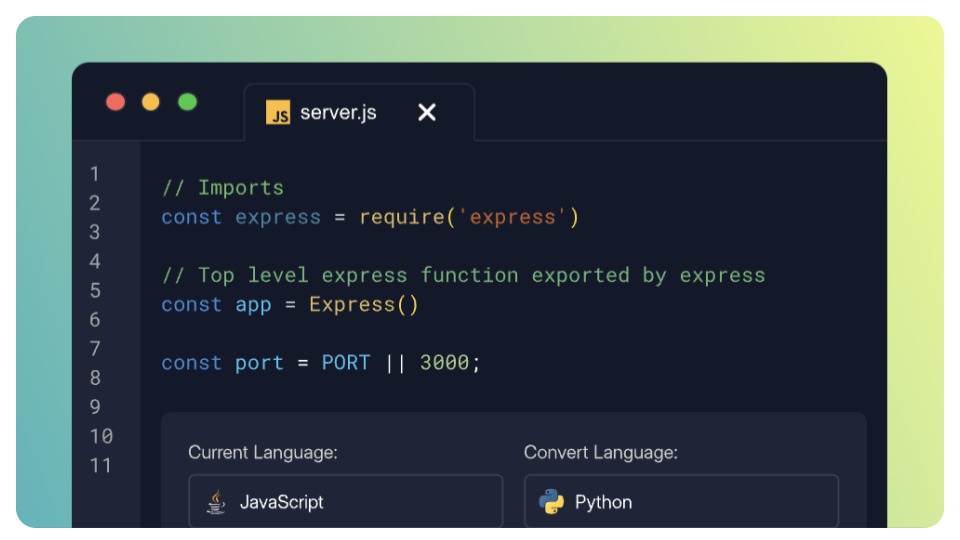
Task: Open the Convert Language Python dropdown
Action: [x=681, y=501]
